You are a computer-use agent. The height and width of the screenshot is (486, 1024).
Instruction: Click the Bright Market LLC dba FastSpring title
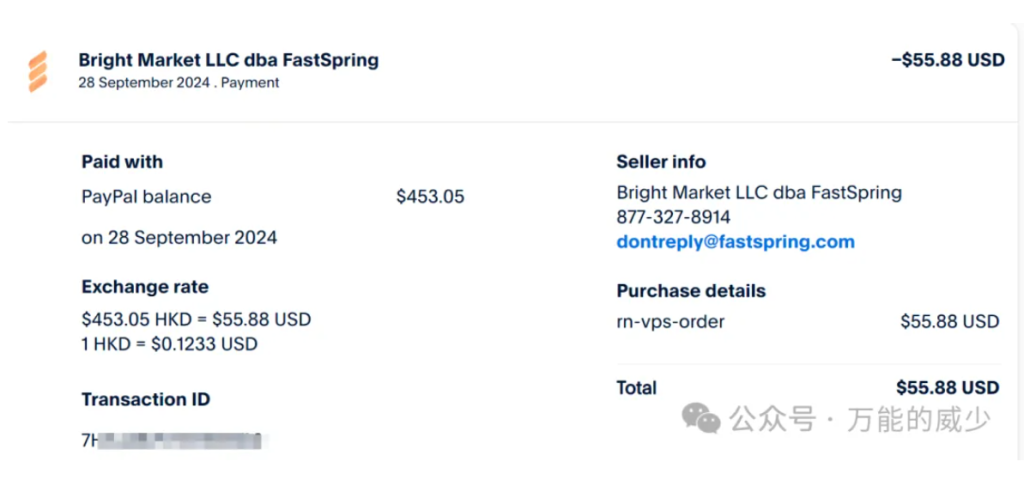229,60
